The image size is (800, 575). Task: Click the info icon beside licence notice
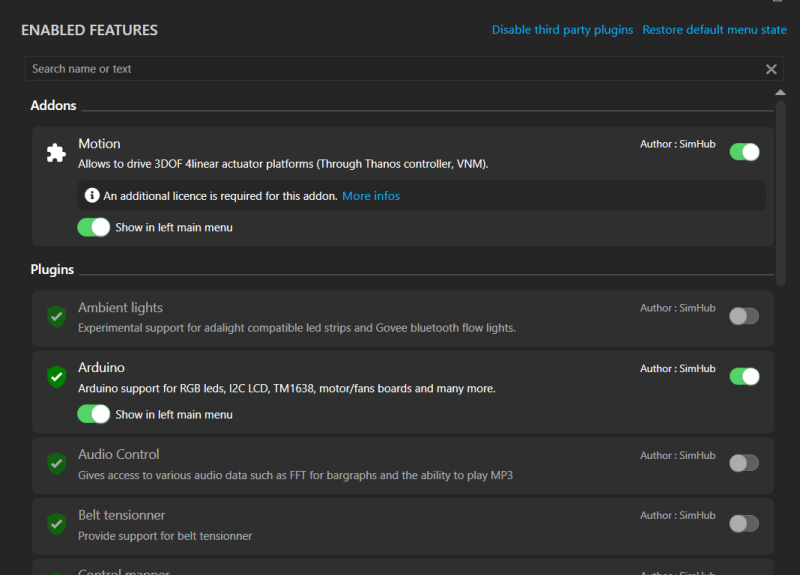click(x=92, y=196)
